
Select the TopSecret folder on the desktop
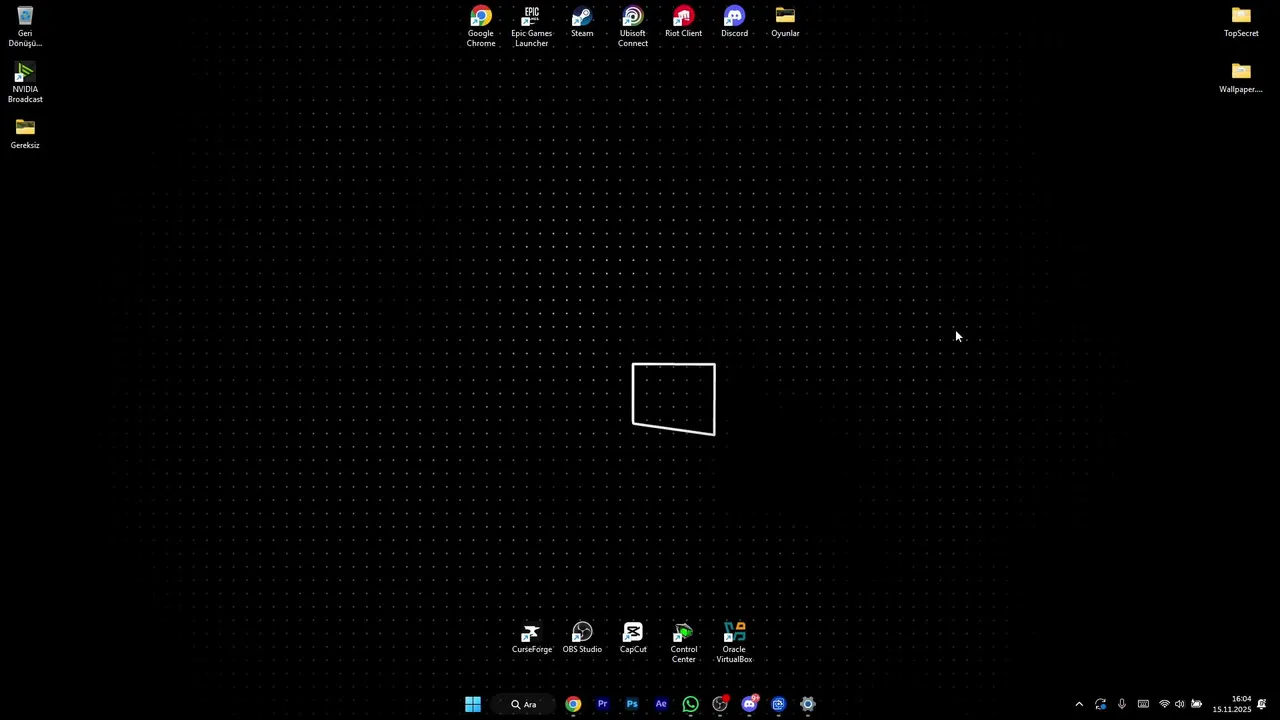pos(1241,22)
